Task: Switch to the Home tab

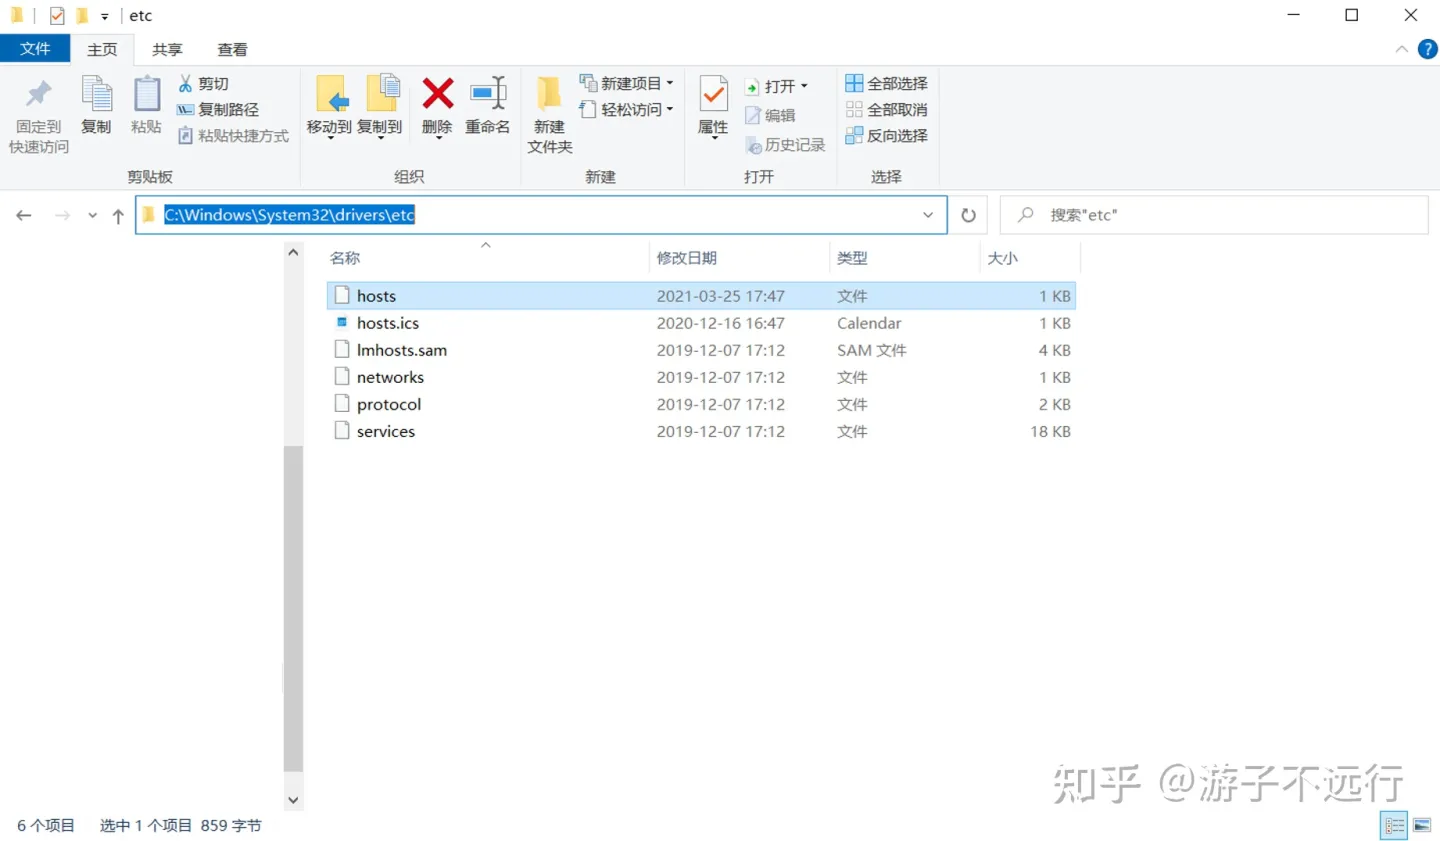Action: pyautogui.click(x=102, y=49)
